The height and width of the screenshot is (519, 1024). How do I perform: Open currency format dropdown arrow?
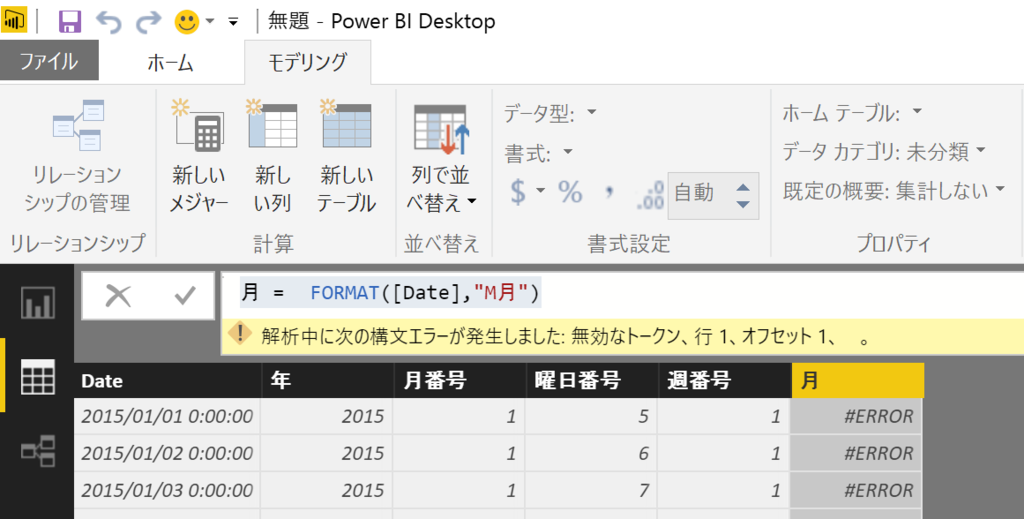click(541, 191)
